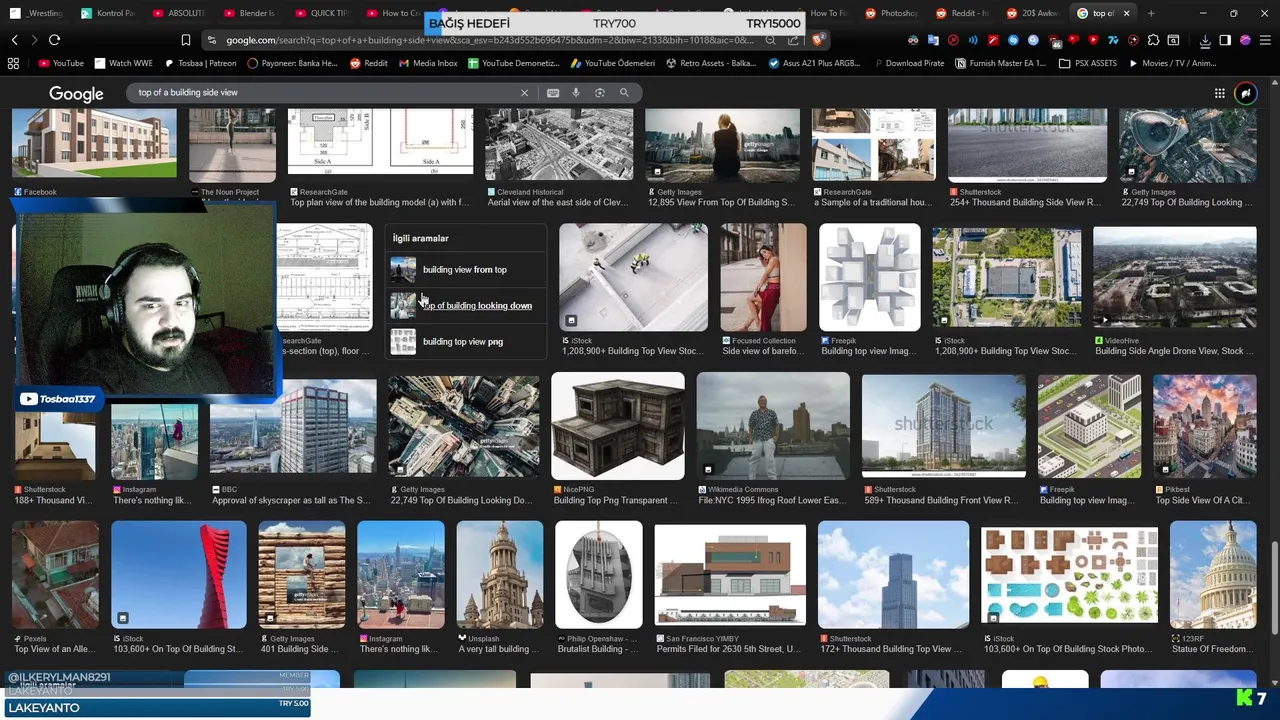Open the Brave Shields lion icon
Screen dimensions: 1280x720
818,40
